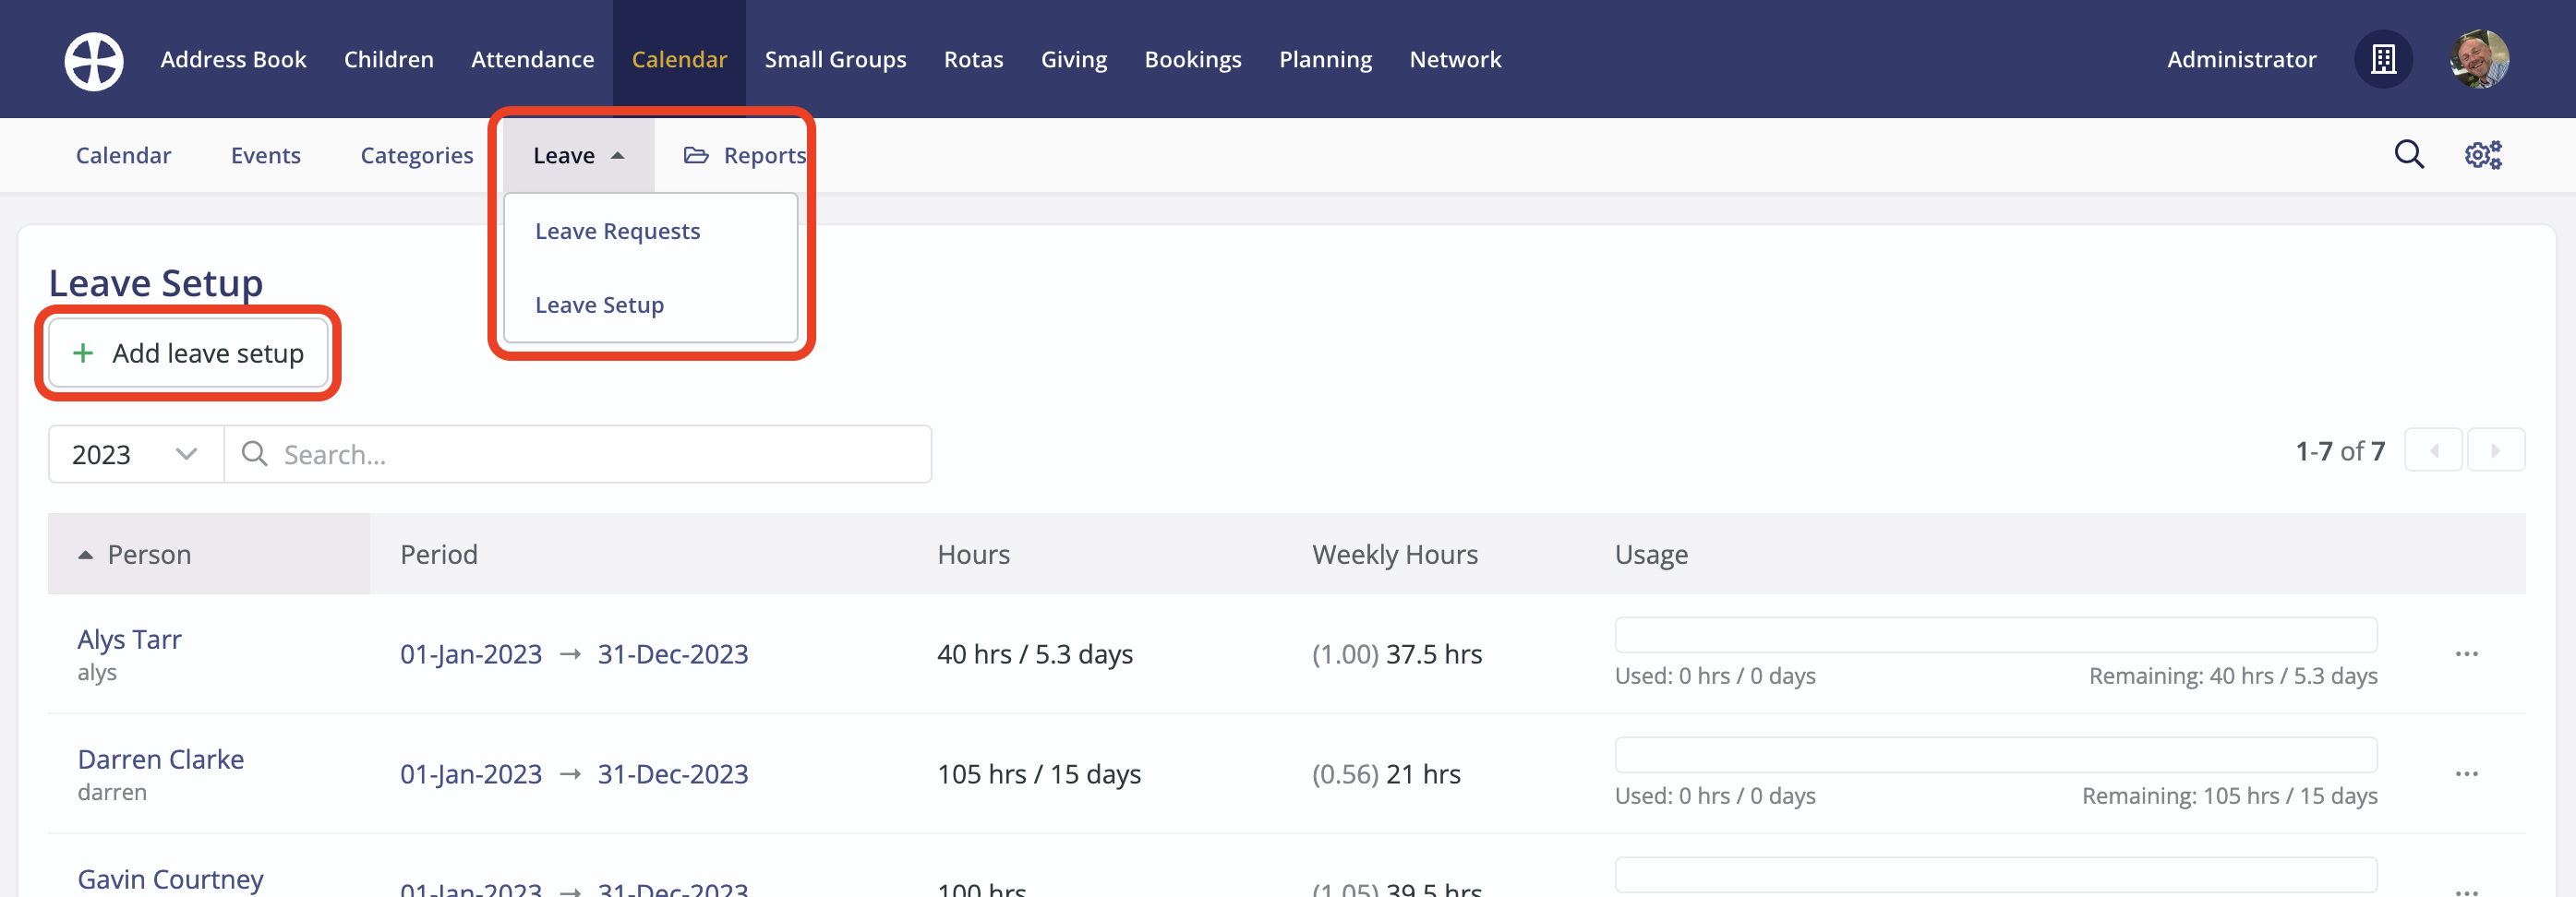Image resolution: width=2576 pixels, height=897 pixels.
Task: Click the Add leave setup button
Action: 189,353
